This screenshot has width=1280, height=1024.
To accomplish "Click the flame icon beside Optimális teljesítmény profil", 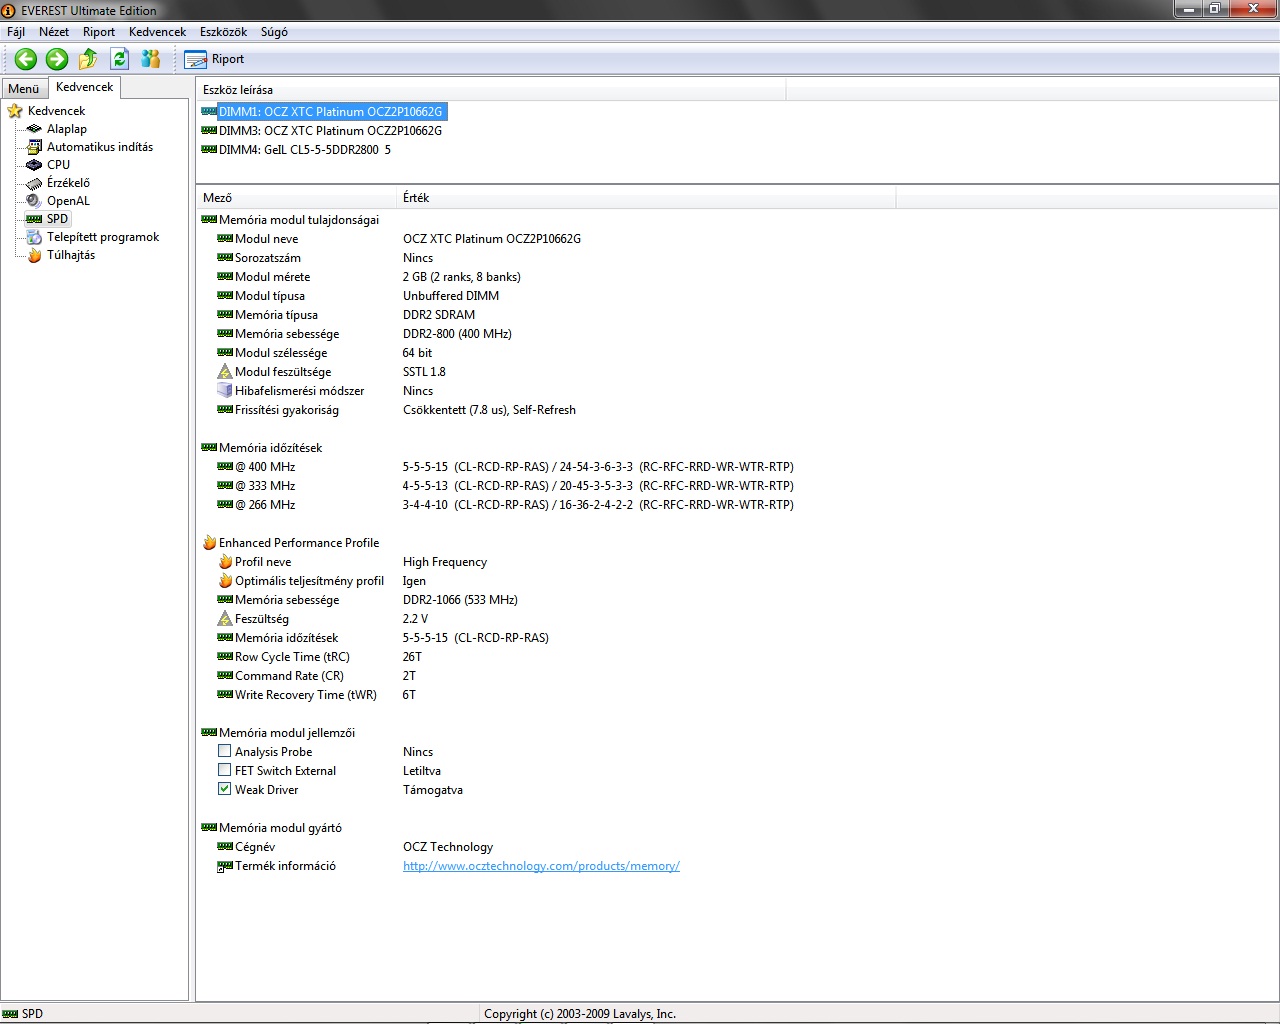I will (225, 581).
